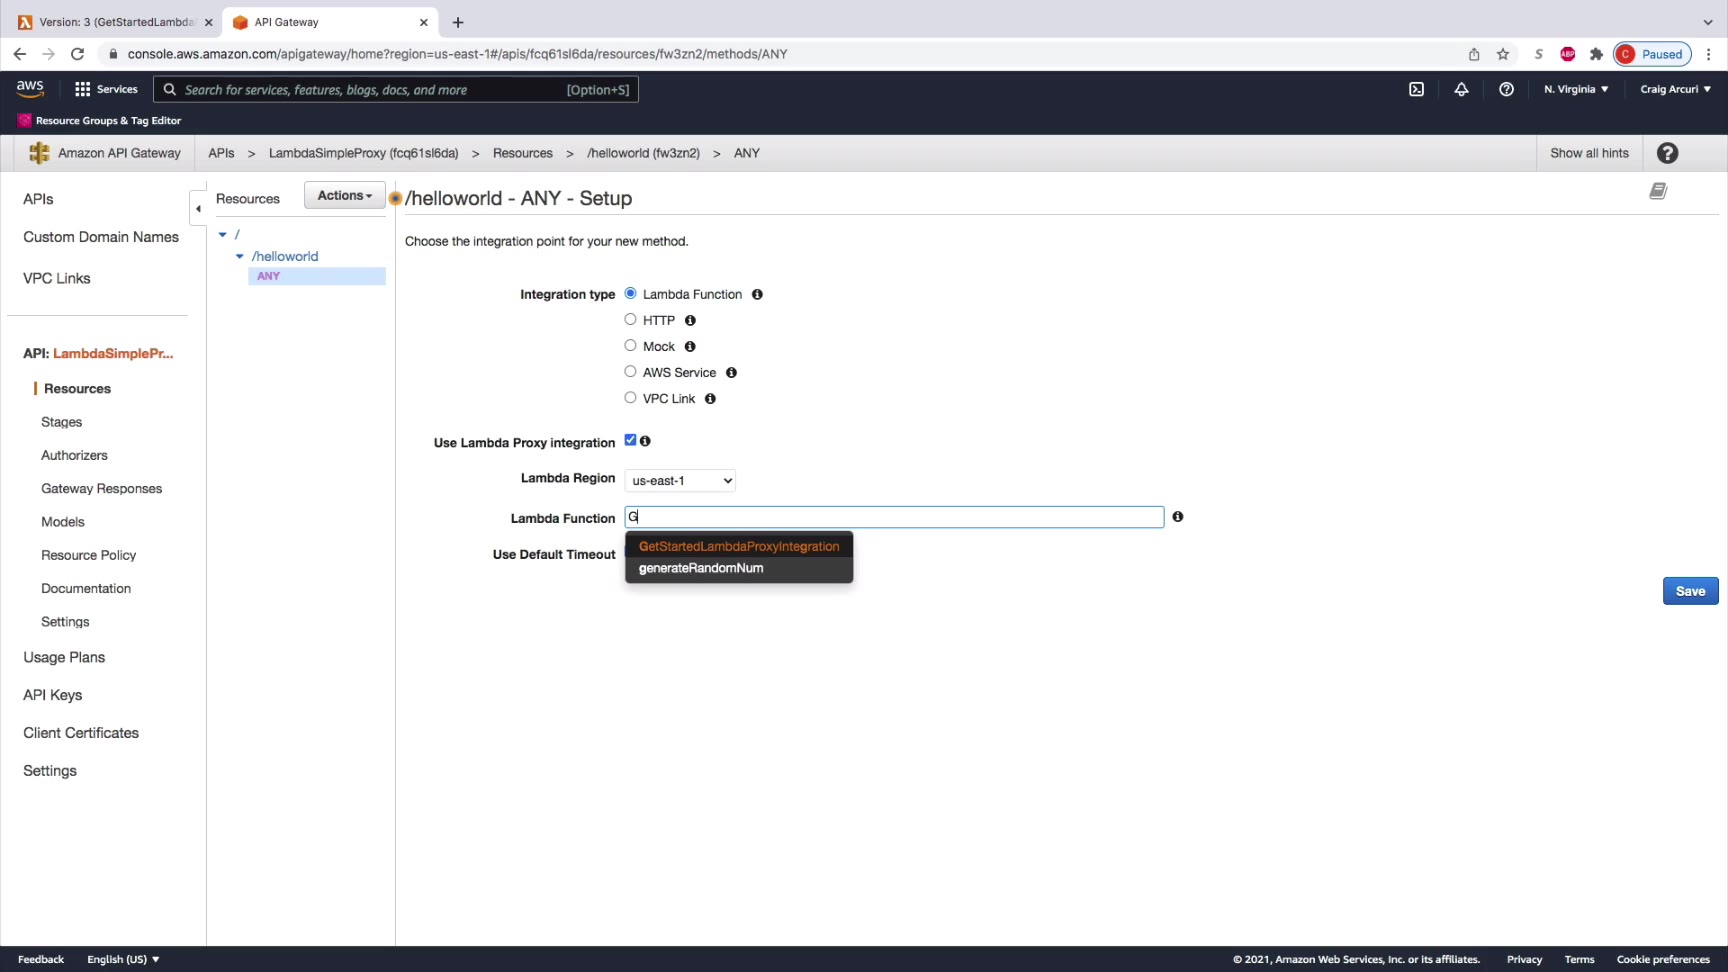This screenshot has width=1728, height=972.
Task: Open the Services grid menu
Action: (106, 89)
